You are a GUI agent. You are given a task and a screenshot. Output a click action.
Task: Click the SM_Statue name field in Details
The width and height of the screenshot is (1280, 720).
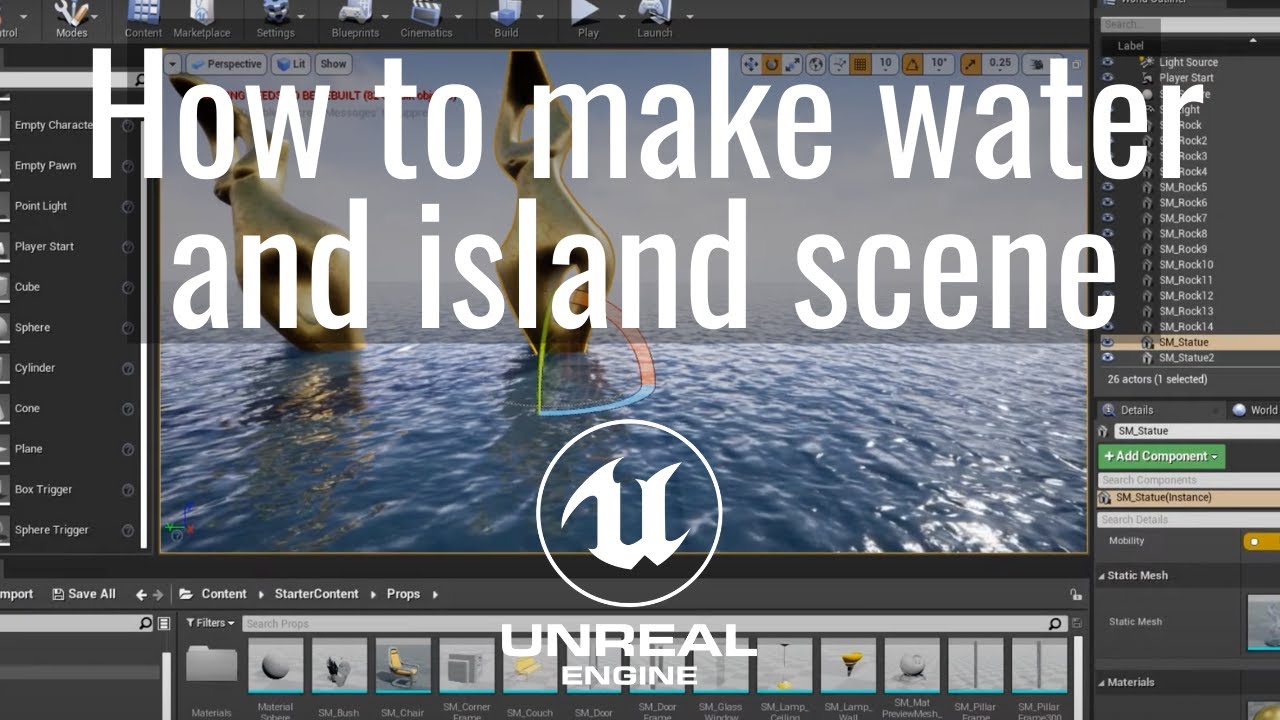click(1197, 431)
